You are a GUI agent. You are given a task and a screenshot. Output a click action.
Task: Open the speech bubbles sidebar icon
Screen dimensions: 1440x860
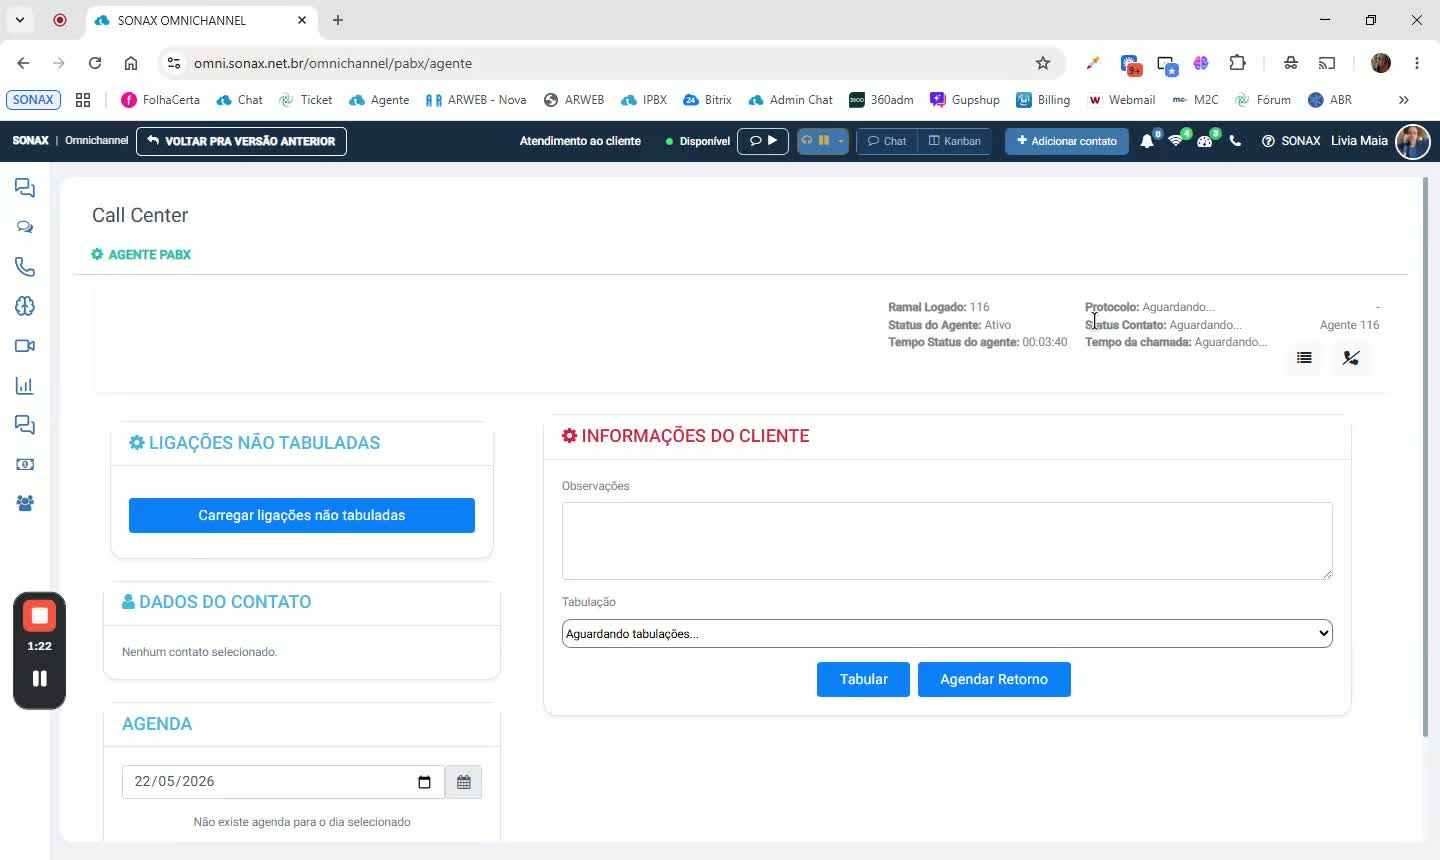25,227
